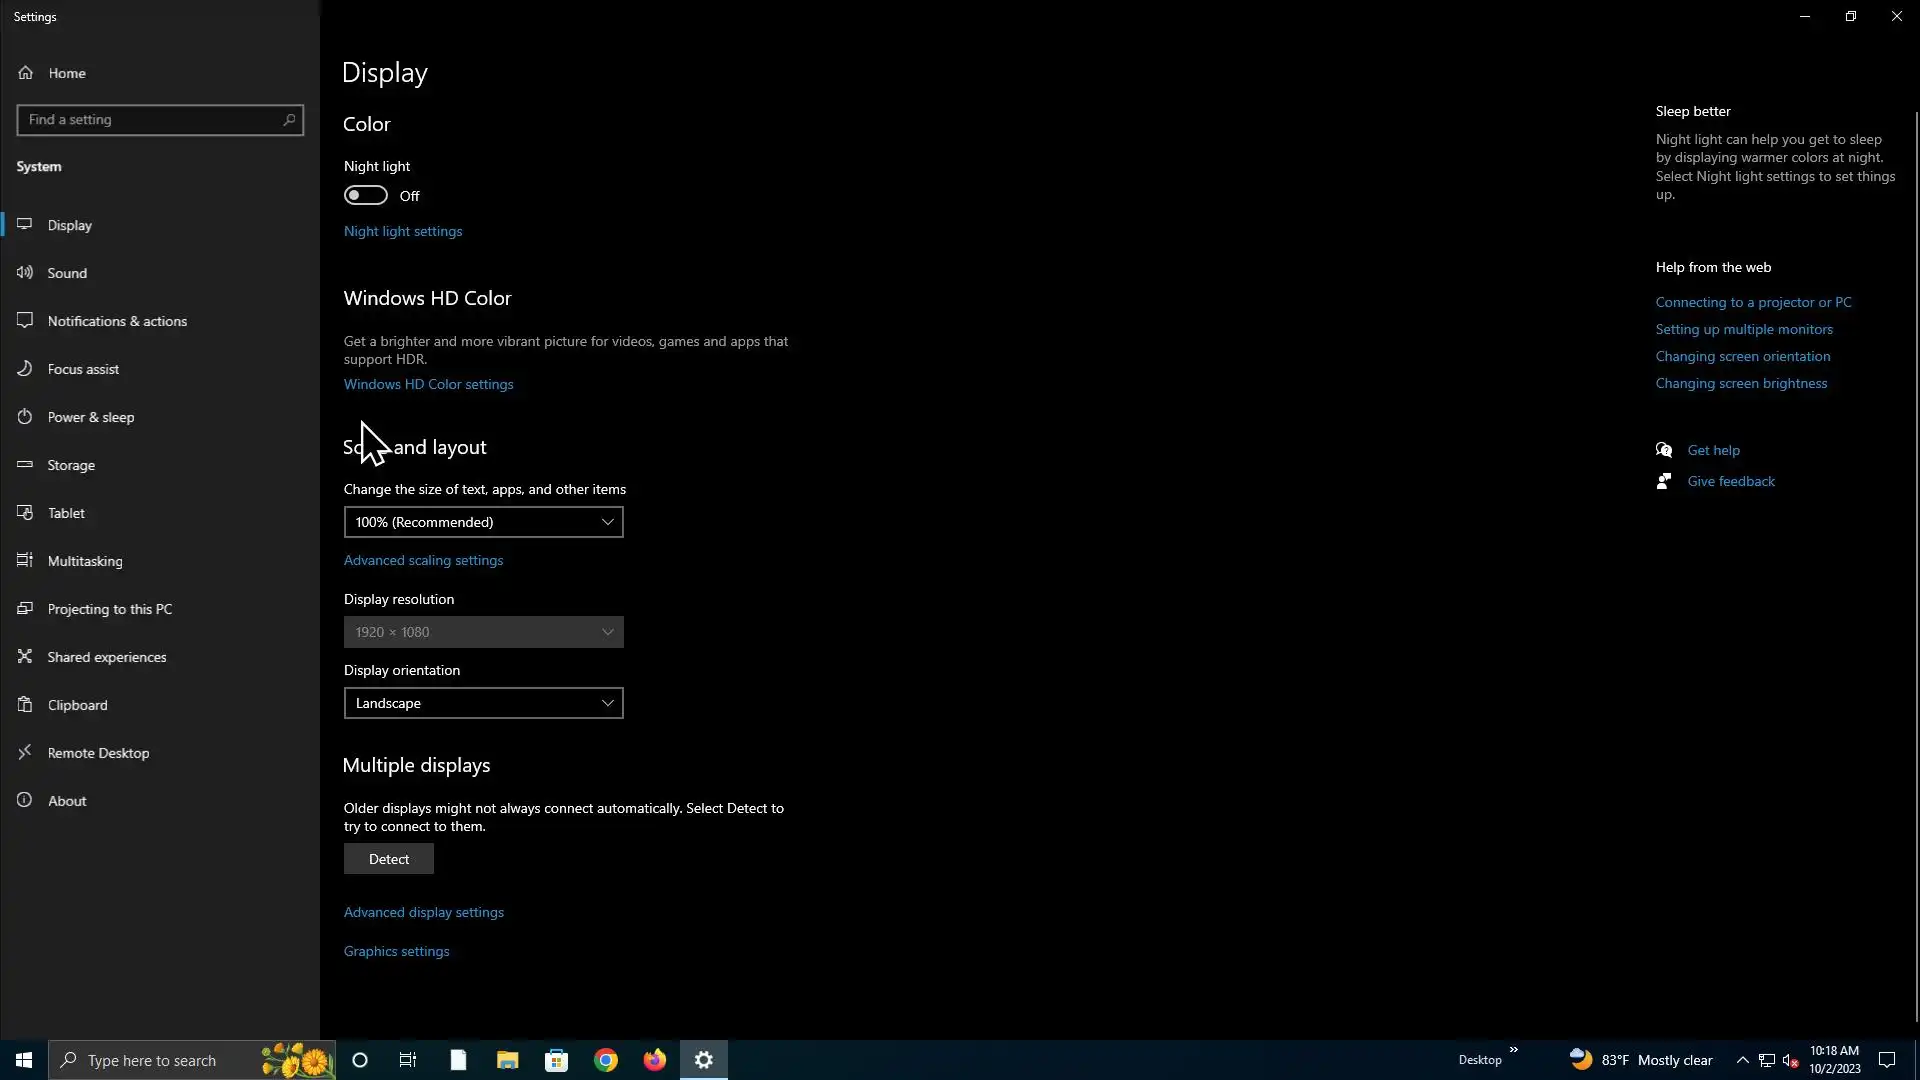Image resolution: width=1920 pixels, height=1080 pixels.
Task: Click the Clipboard icon in sidebar
Action: point(25,704)
